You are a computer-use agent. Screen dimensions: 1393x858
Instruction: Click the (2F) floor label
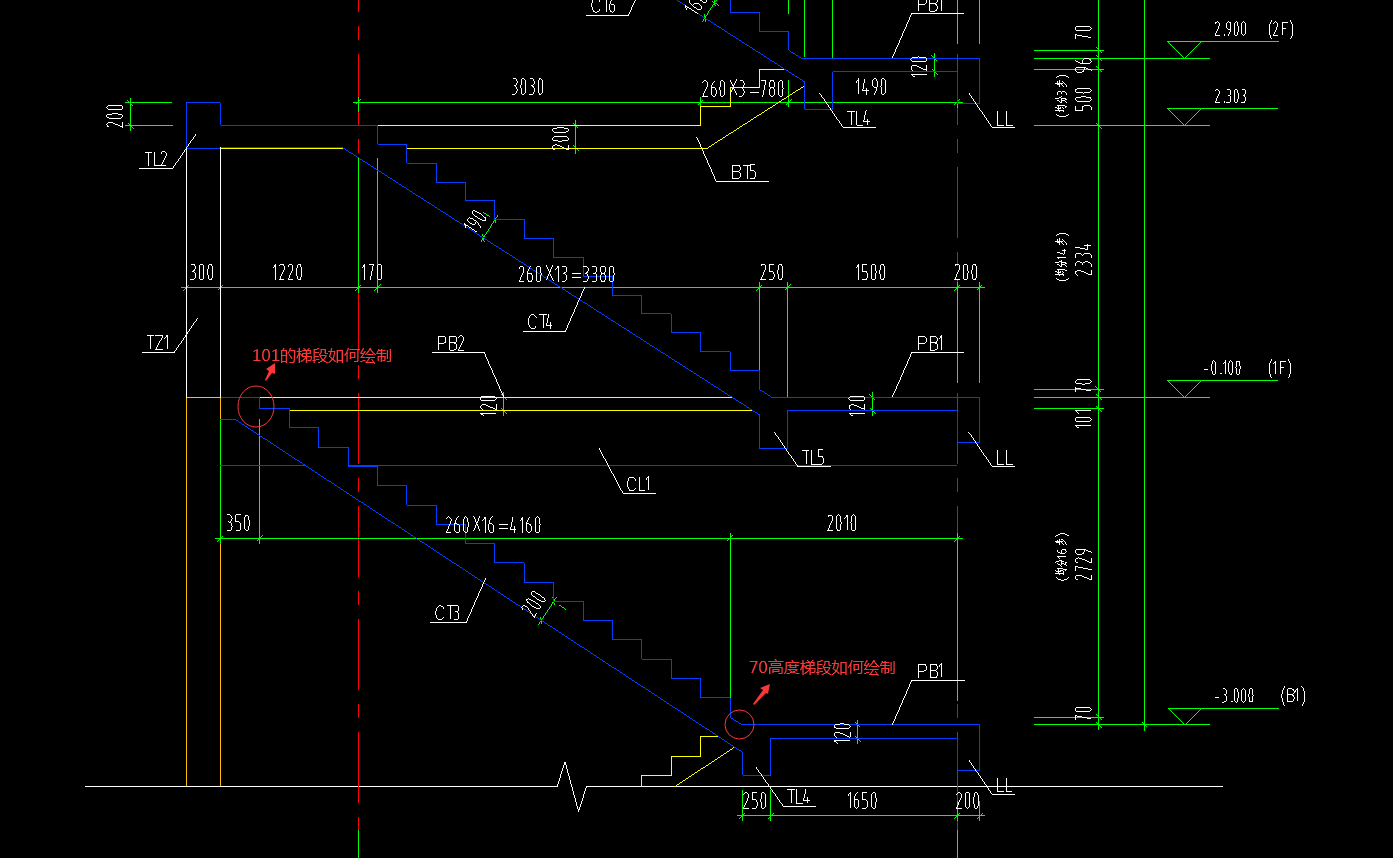[1280, 30]
